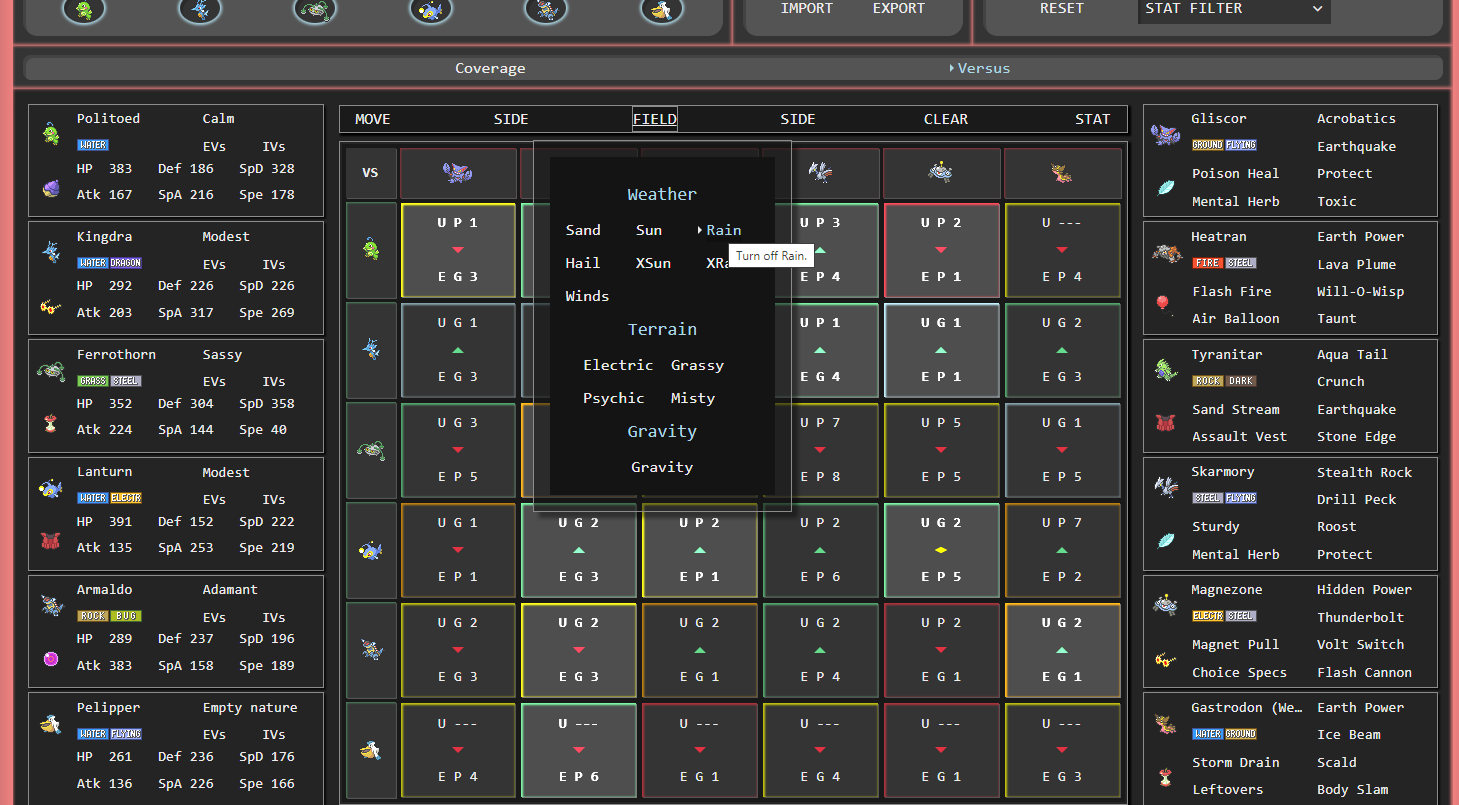The width and height of the screenshot is (1459, 805).
Task: Select Politoed versus Gliscor matchup cell
Action: 458,249
